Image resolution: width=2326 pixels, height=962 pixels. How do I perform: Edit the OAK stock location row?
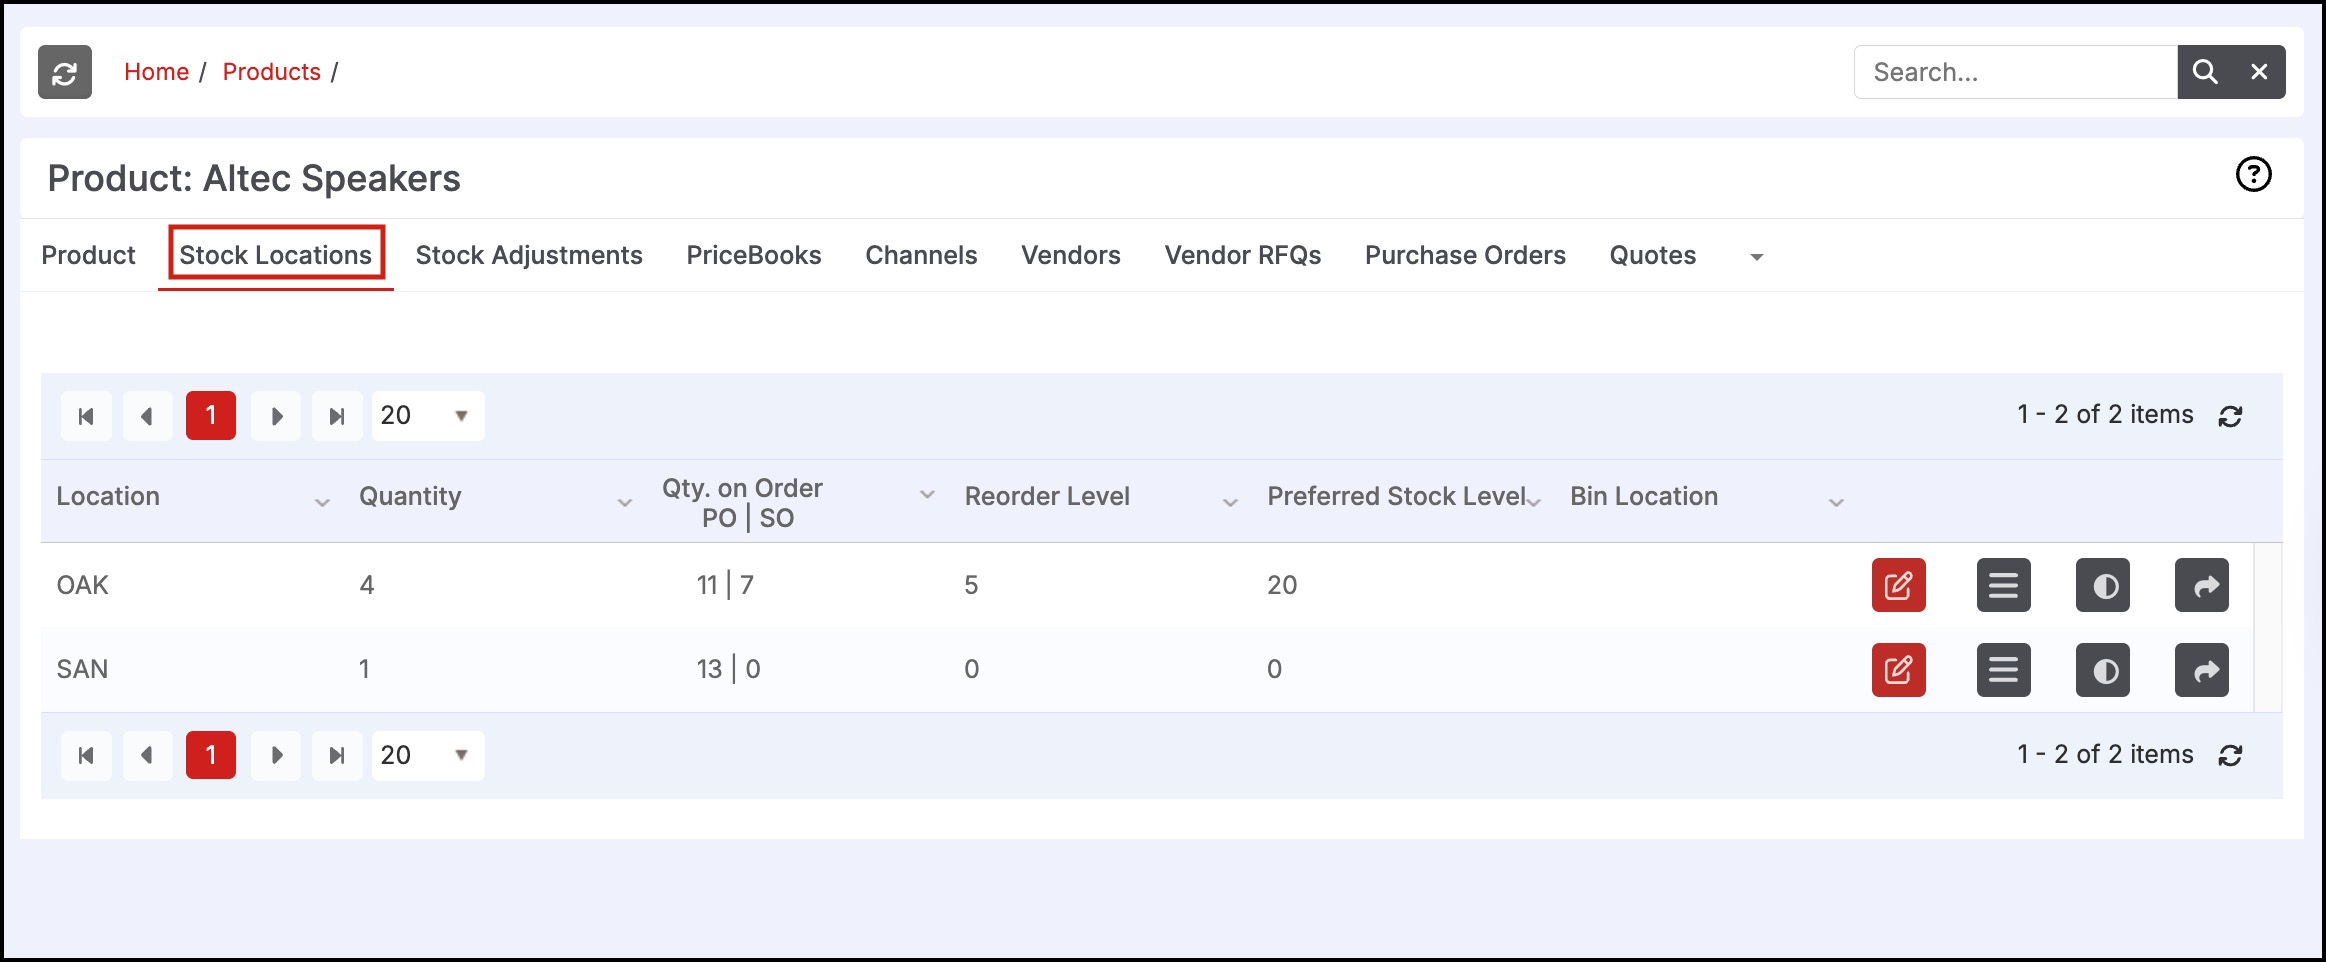pyautogui.click(x=1898, y=585)
